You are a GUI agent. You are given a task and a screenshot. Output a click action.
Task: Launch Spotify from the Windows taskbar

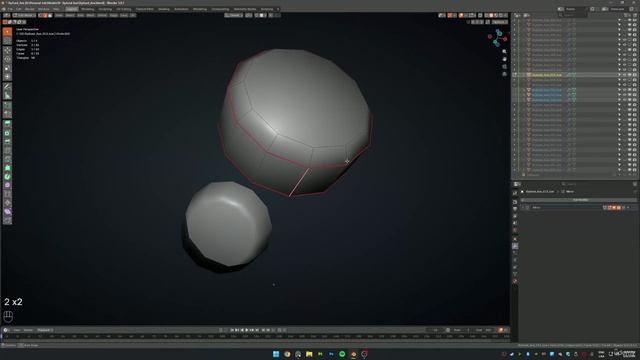pos(342,354)
